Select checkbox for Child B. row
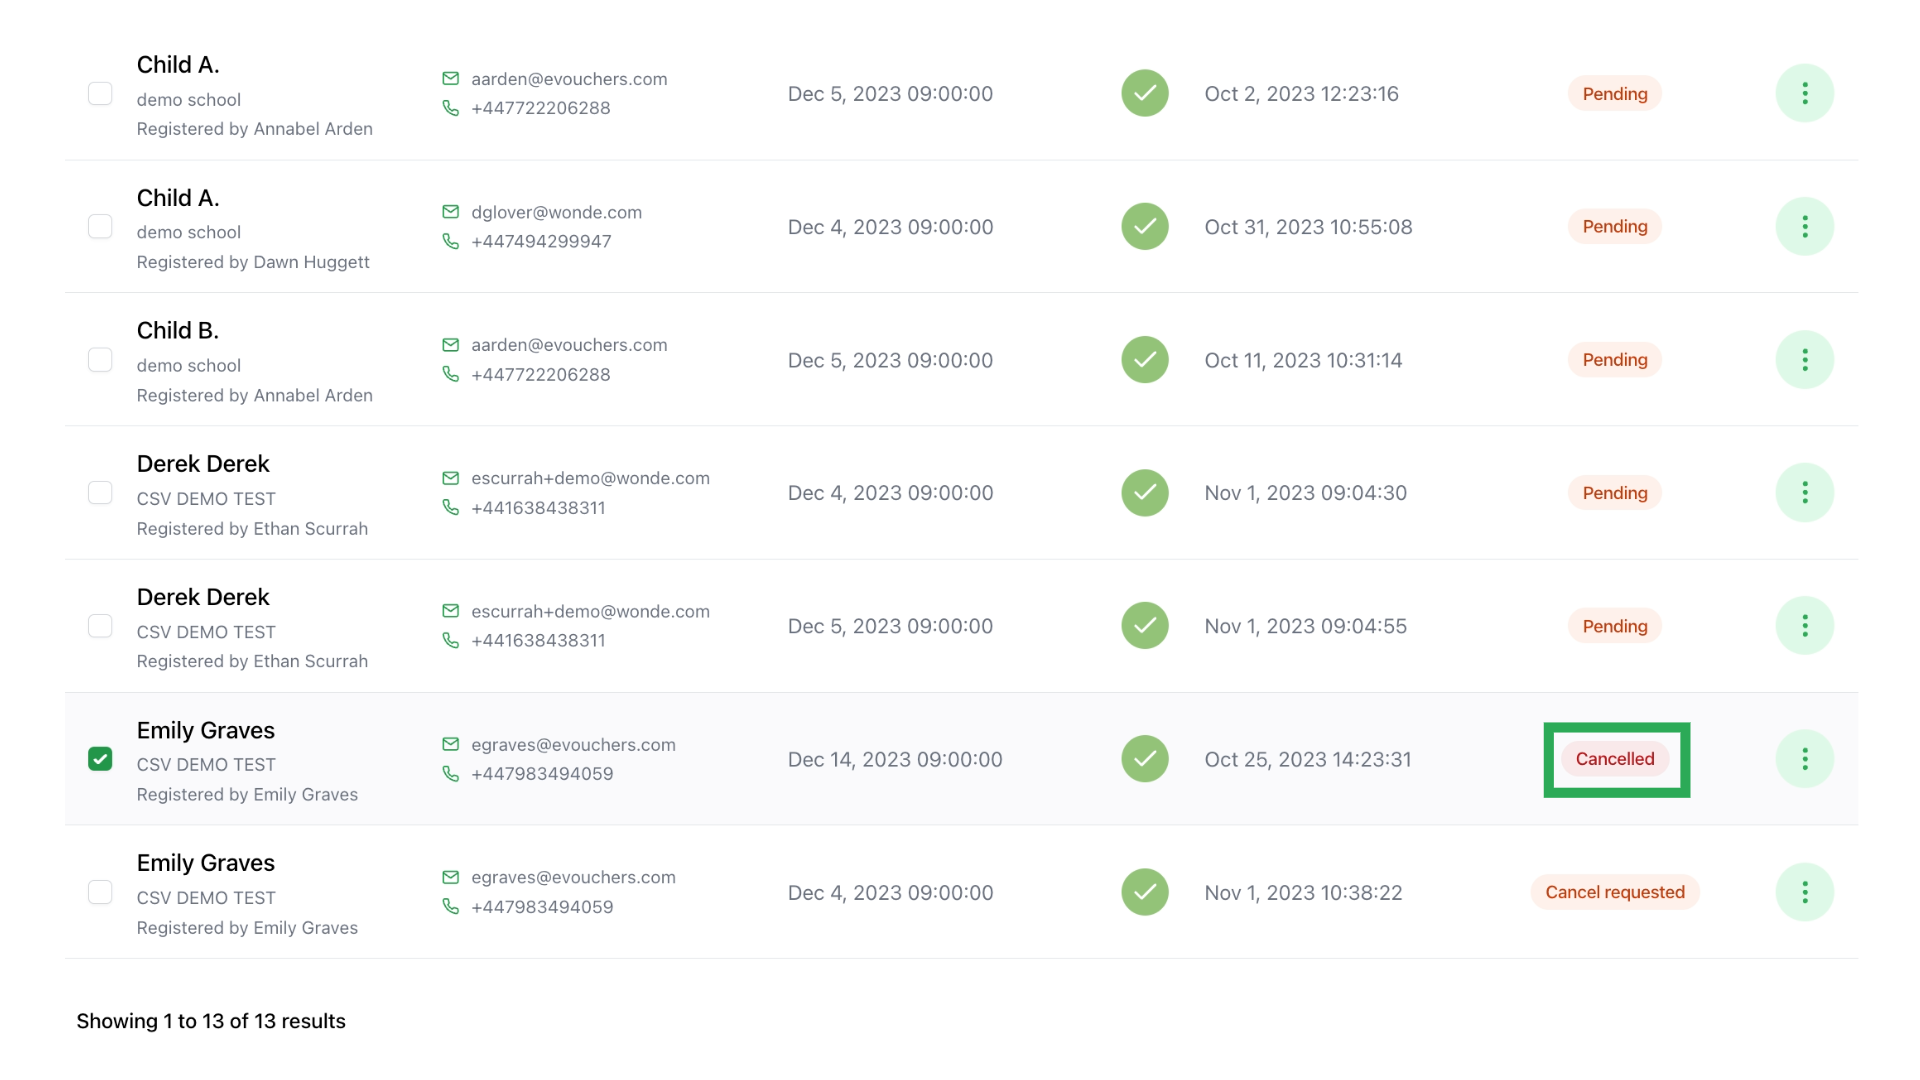This screenshot has width=1920, height=1080. [x=100, y=360]
